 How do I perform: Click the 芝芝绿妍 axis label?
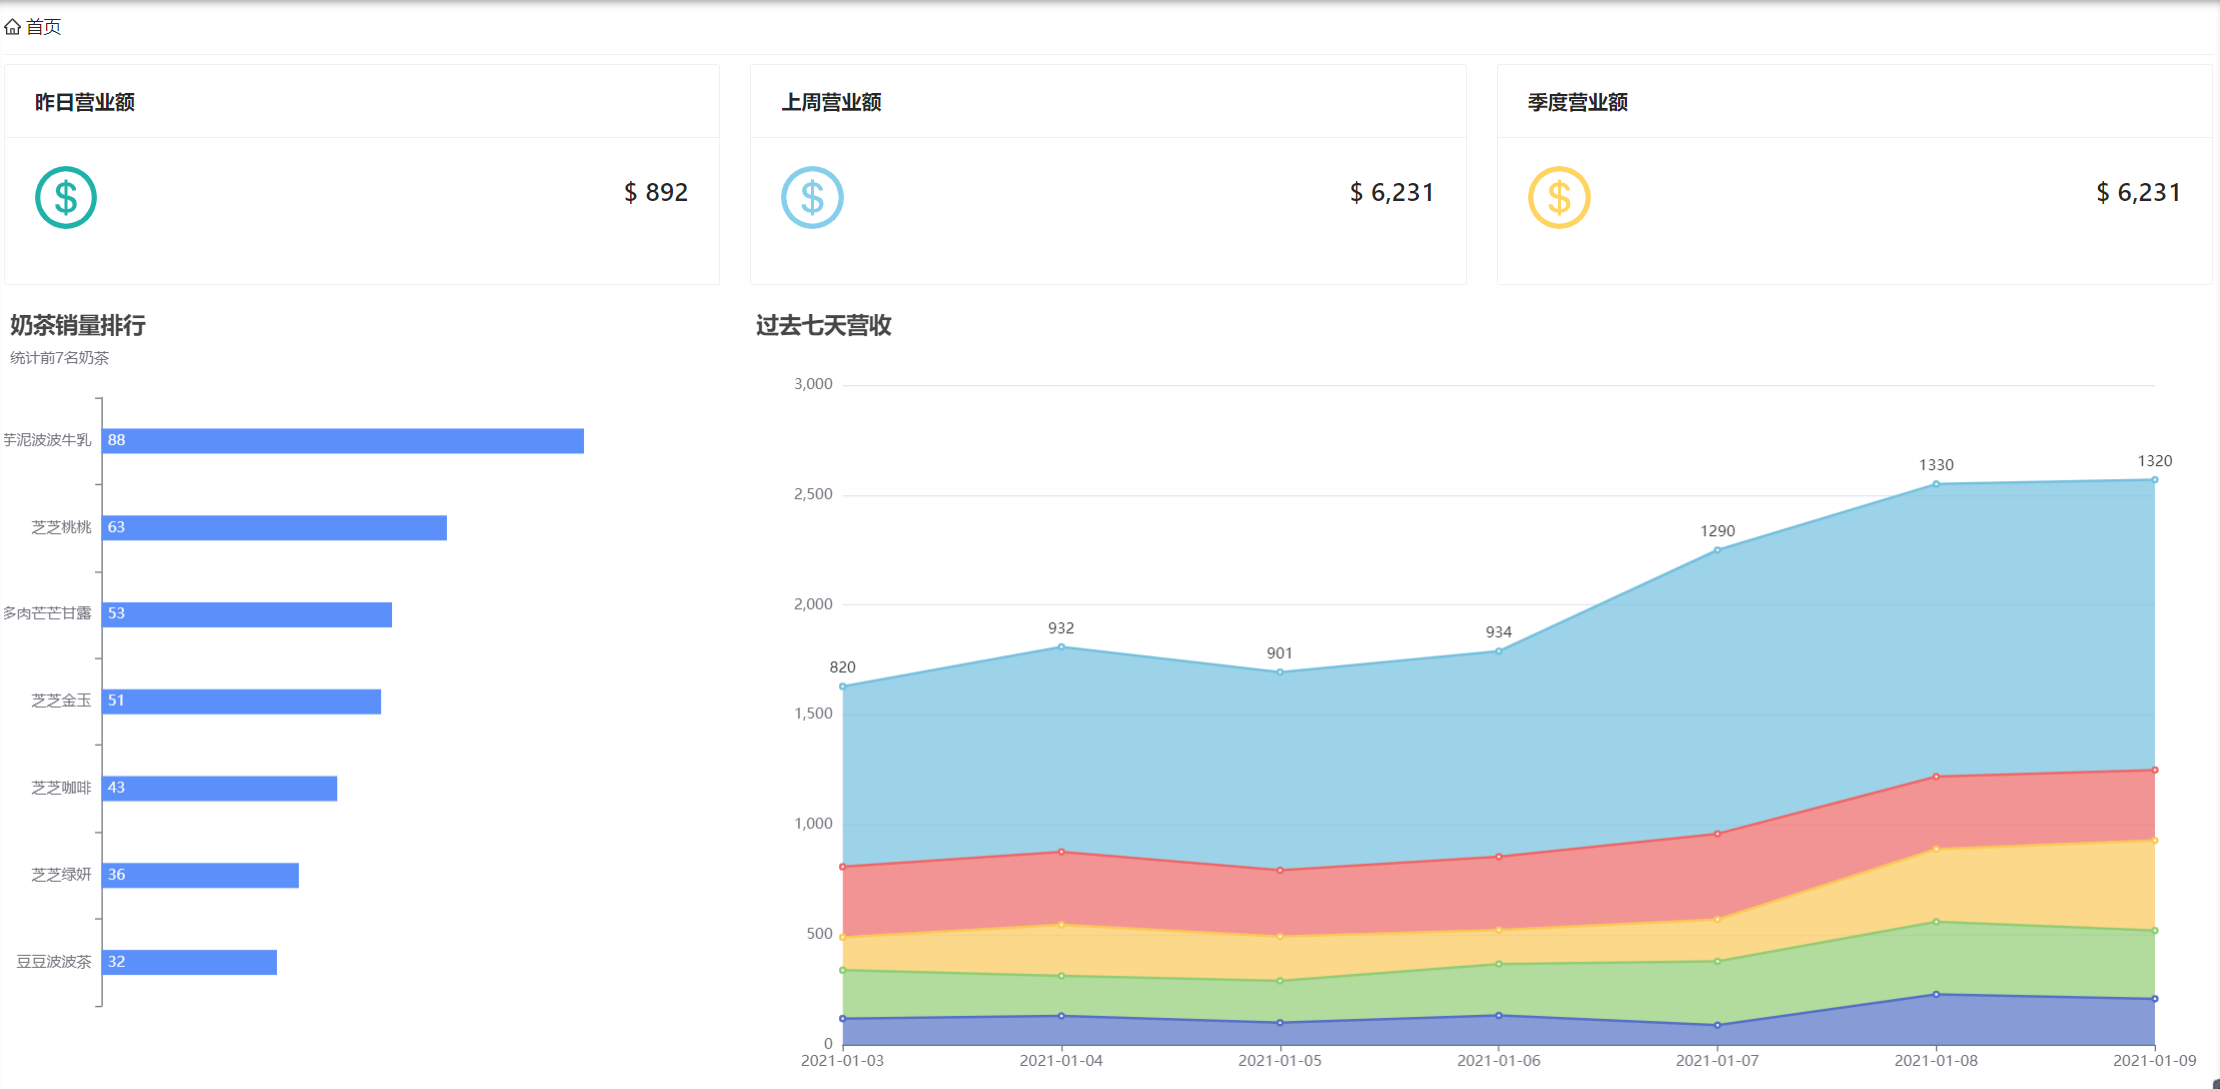tap(61, 874)
